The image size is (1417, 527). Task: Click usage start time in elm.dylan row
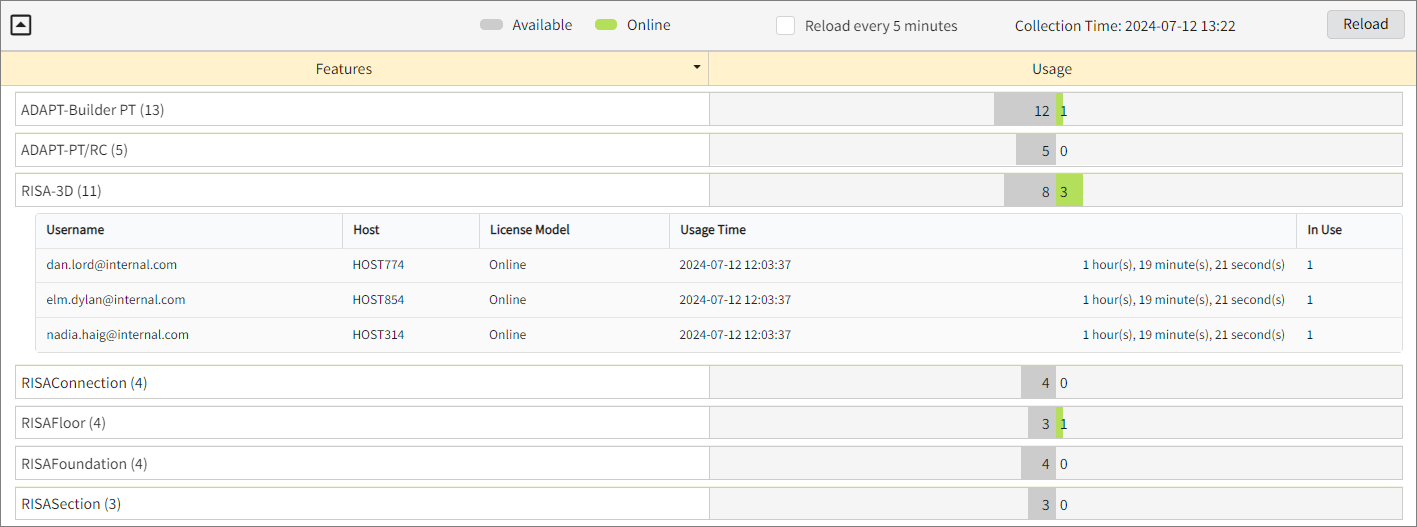tap(735, 300)
